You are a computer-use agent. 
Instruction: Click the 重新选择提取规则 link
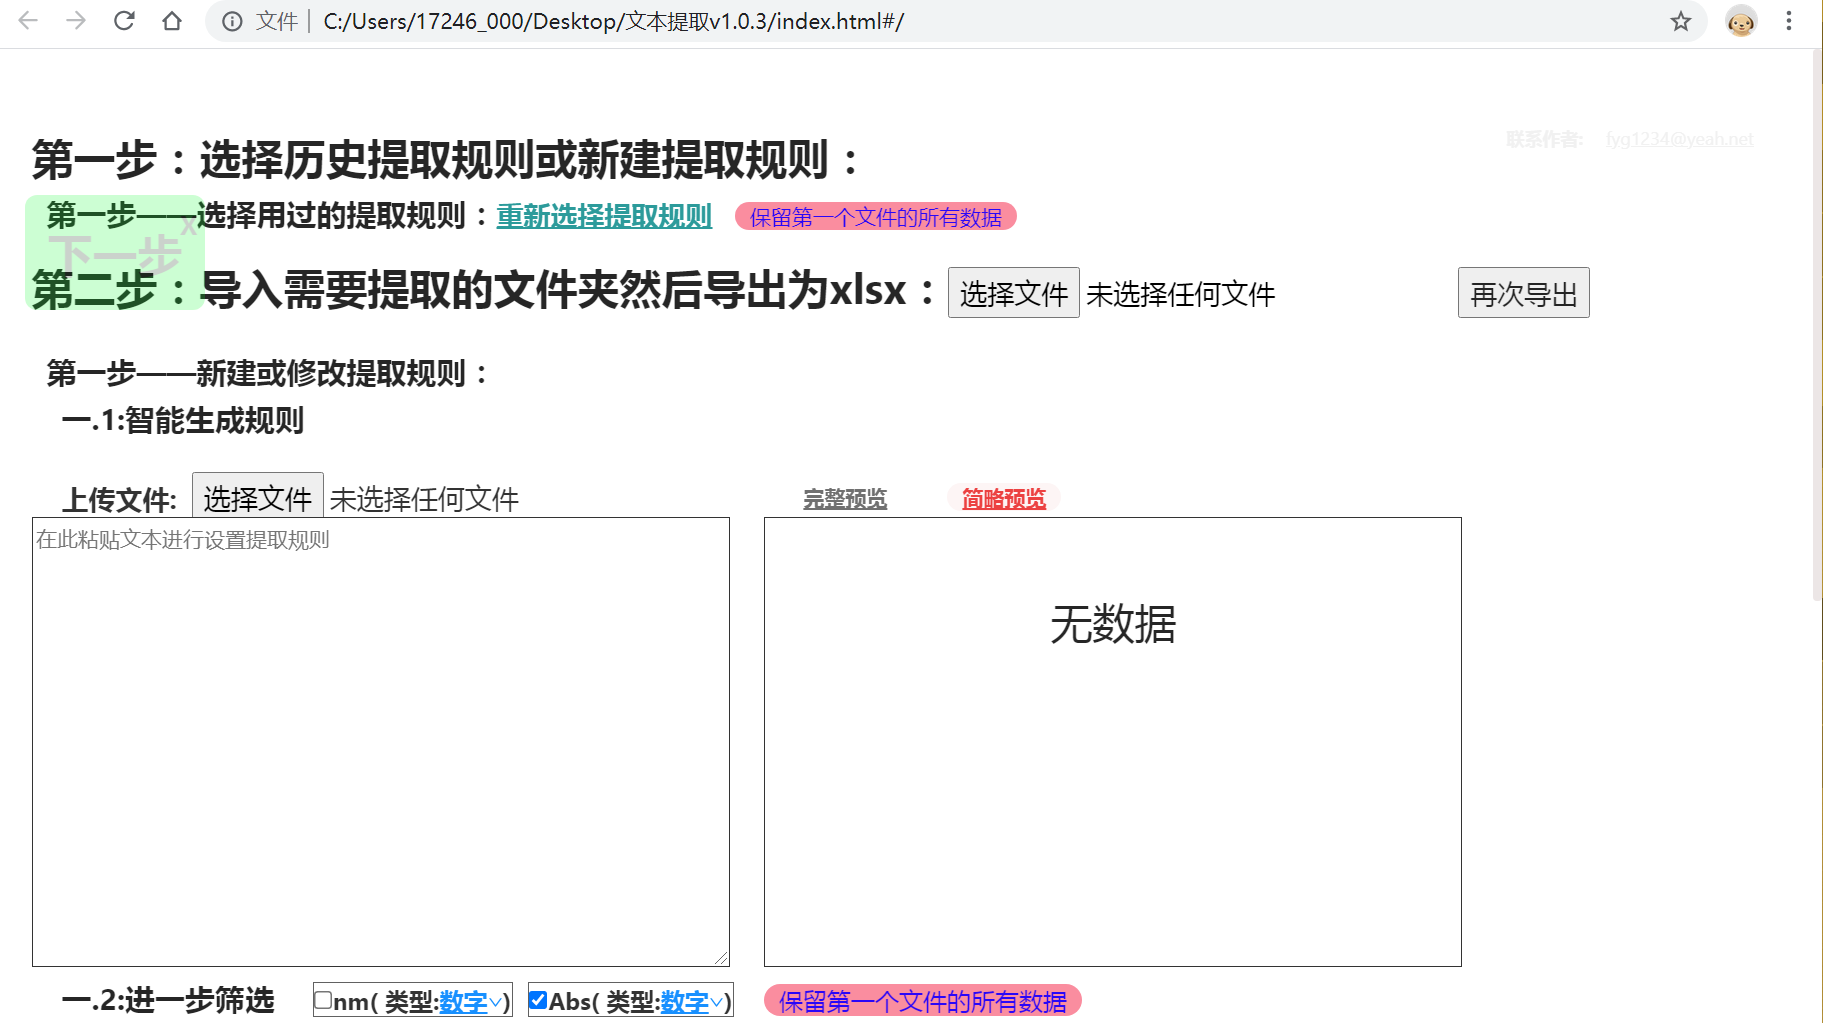pyautogui.click(x=604, y=216)
